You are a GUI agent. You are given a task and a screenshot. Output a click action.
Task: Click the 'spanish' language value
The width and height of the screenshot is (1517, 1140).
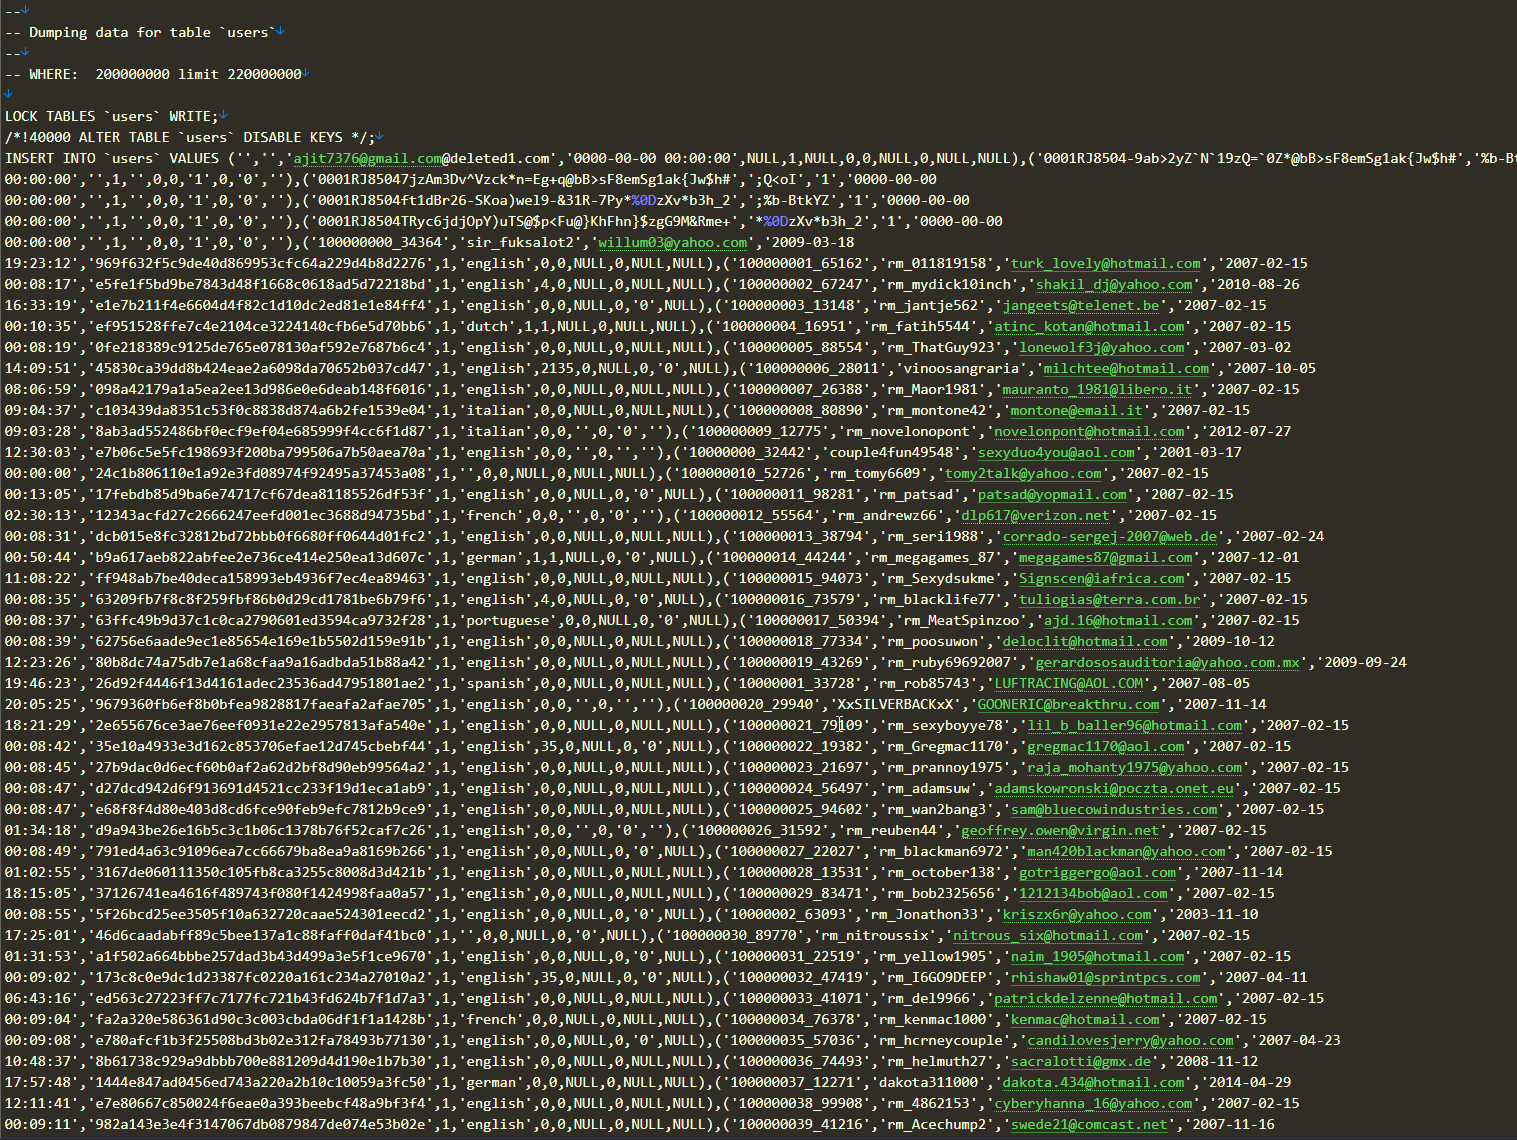(x=494, y=683)
